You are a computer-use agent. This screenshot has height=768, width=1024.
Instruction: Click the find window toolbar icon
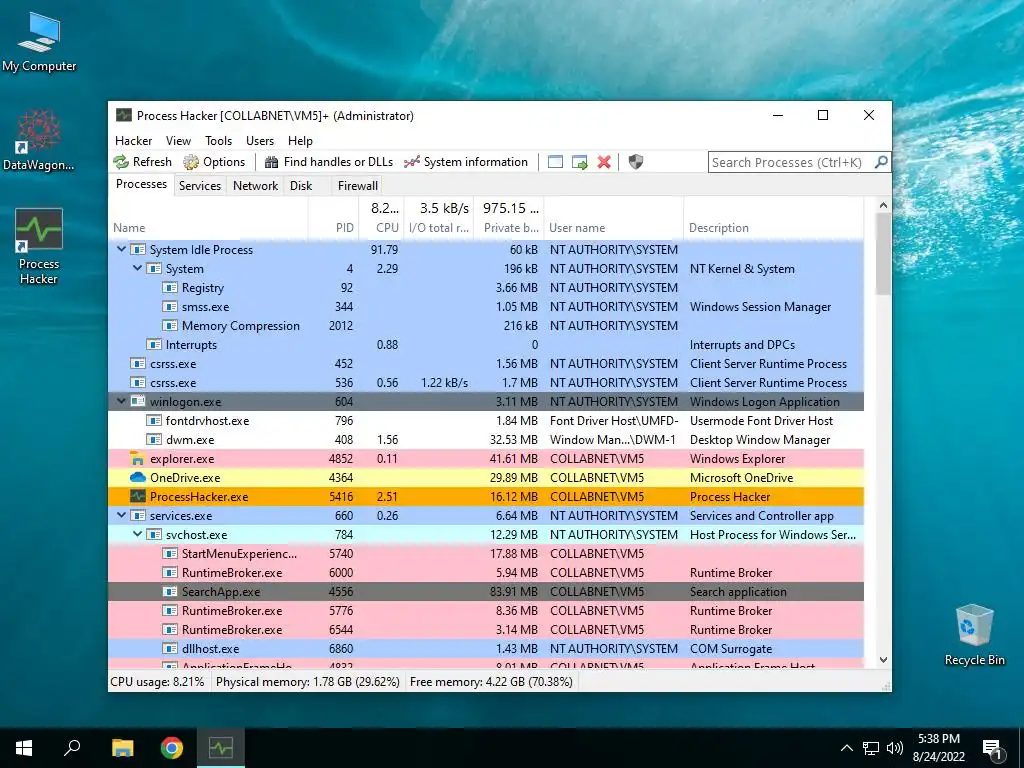pos(555,162)
